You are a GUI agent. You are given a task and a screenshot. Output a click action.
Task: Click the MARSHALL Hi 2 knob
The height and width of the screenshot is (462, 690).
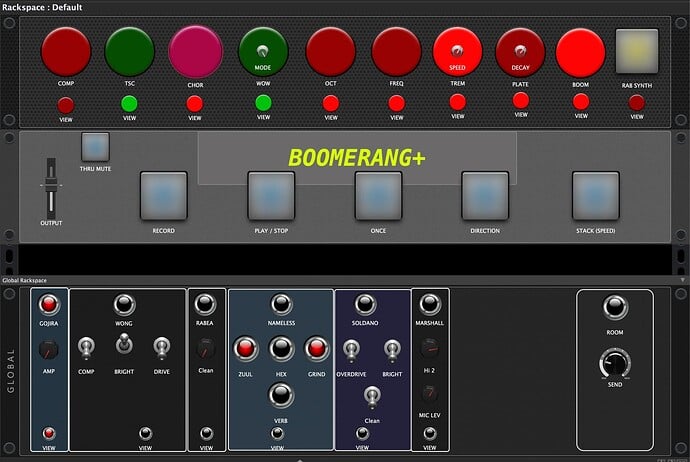pos(429,348)
